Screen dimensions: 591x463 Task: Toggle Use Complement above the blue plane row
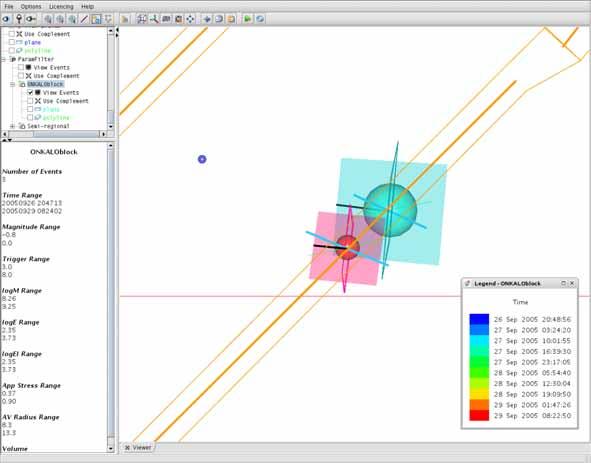pos(12,34)
